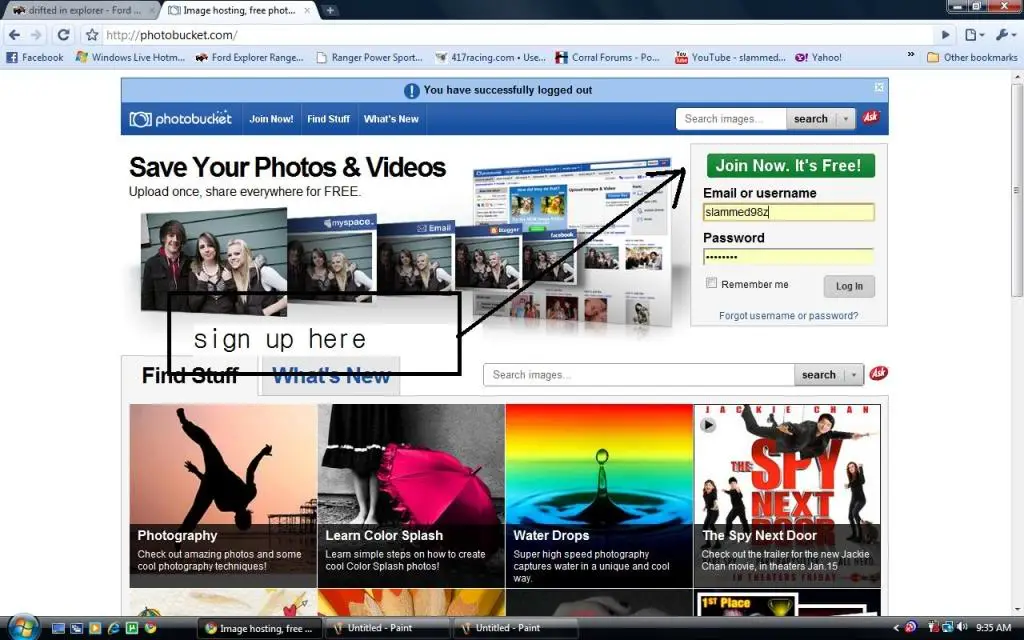The width and height of the screenshot is (1024, 640).
Task: Open the Yahoo! bookmark
Action: pyautogui.click(x=818, y=57)
